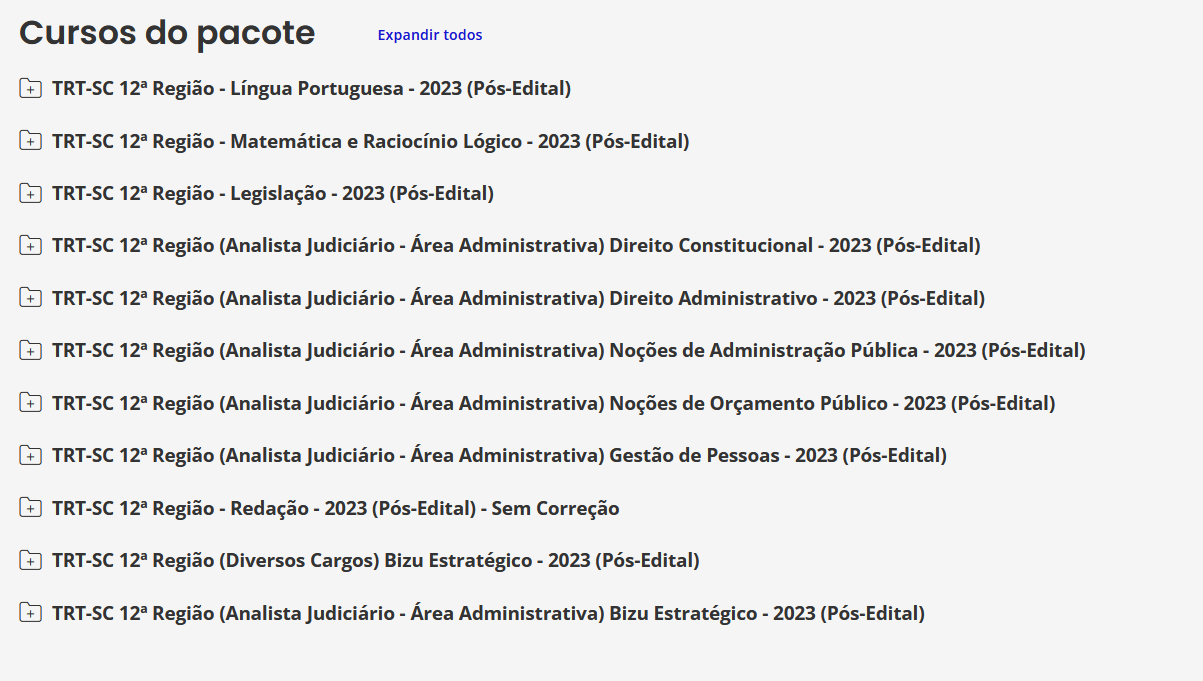Expand Analista Judiciário Bizu Estratégico via its plus icon
Image resolution: width=1203 pixels, height=681 pixels.
tap(30, 613)
